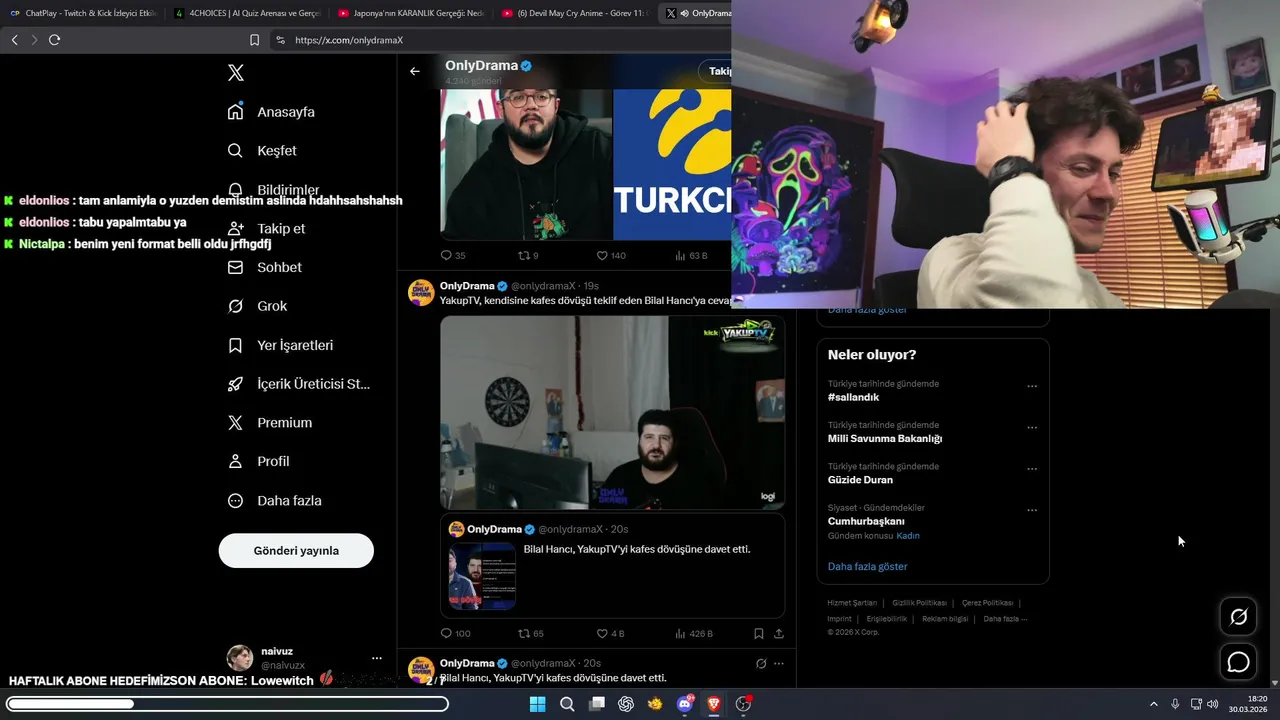This screenshot has height=720, width=1280.
Task: Switch to the Japonya'nın KARANLIK Gerçeği tab
Action: coord(411,13)
